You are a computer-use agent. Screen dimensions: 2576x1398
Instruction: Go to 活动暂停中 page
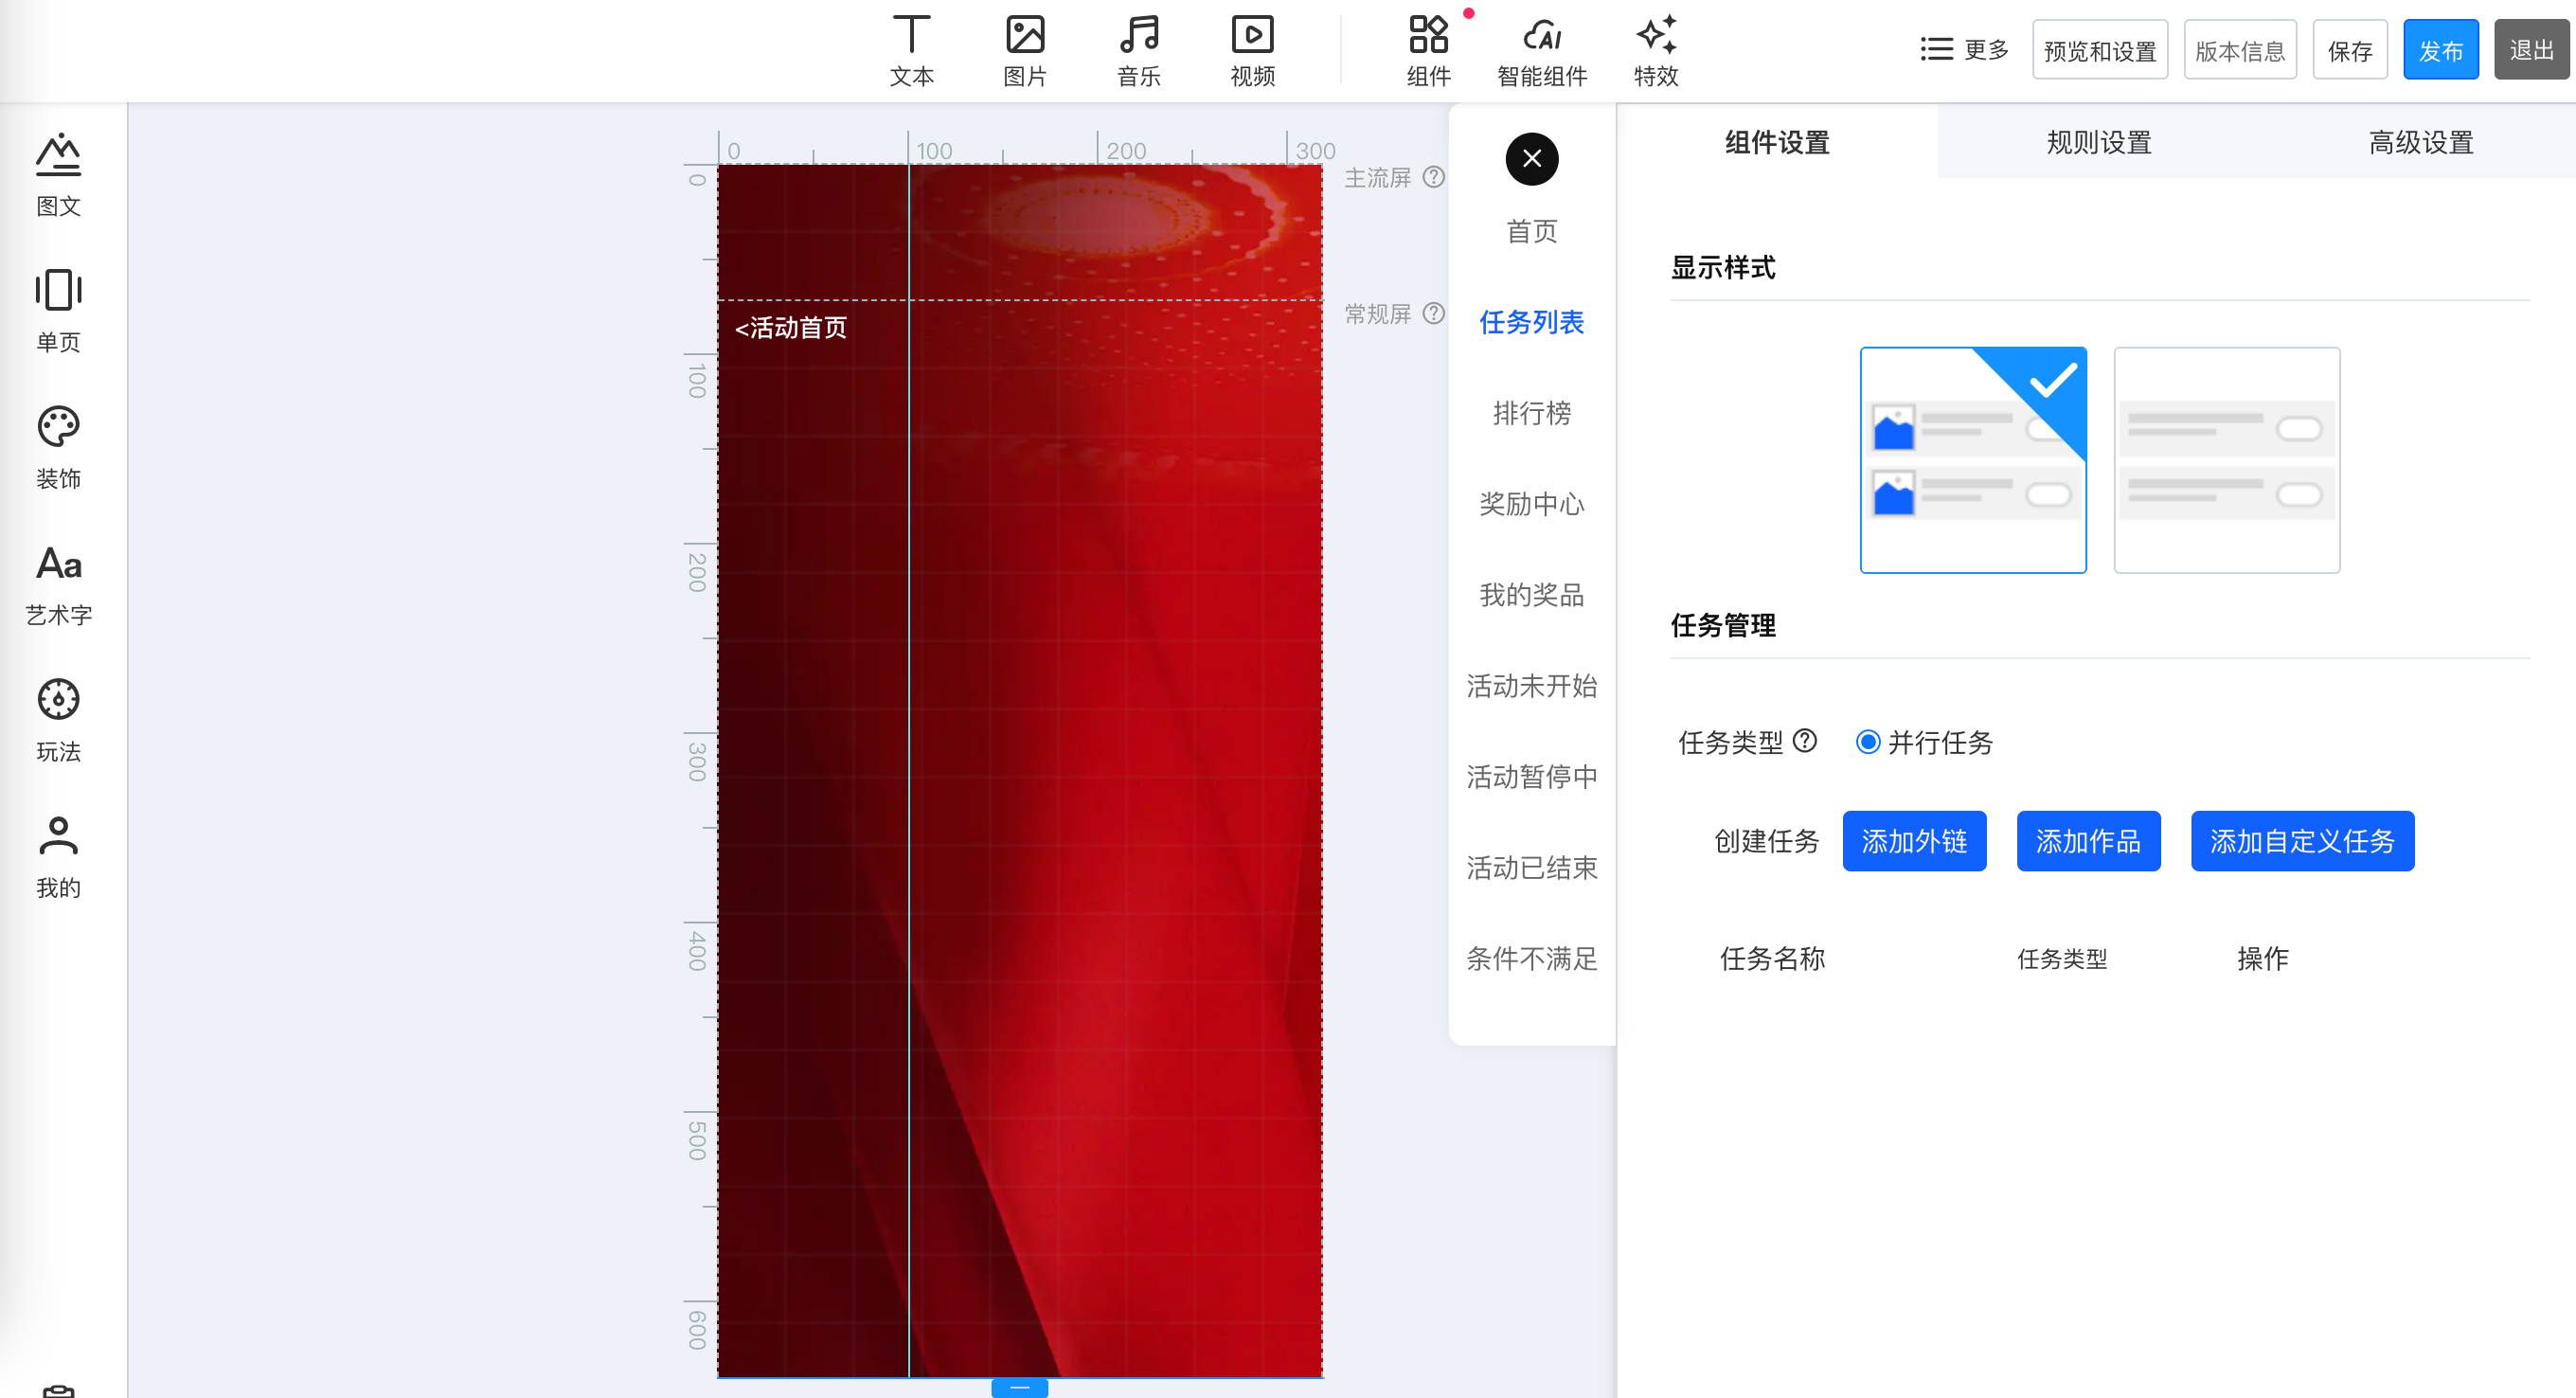(x=1531, y=777)
